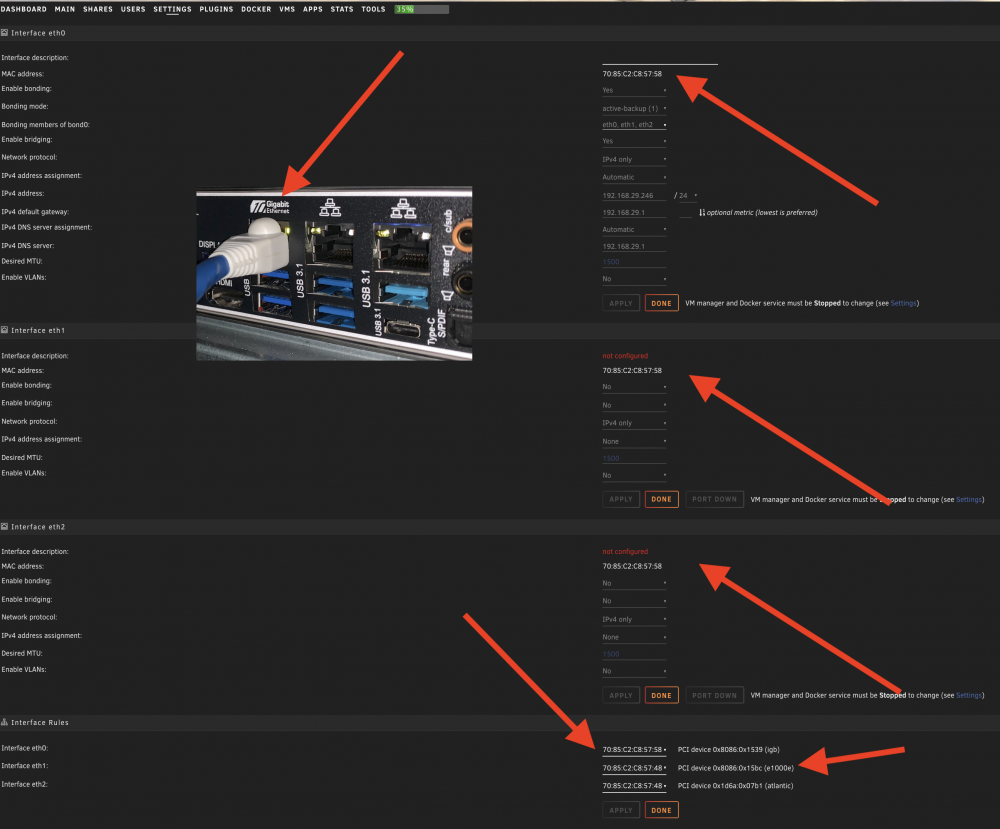Open the /24 subnet mask dropdown
The width and height of the screenshot is (1000, 829).
689,196
